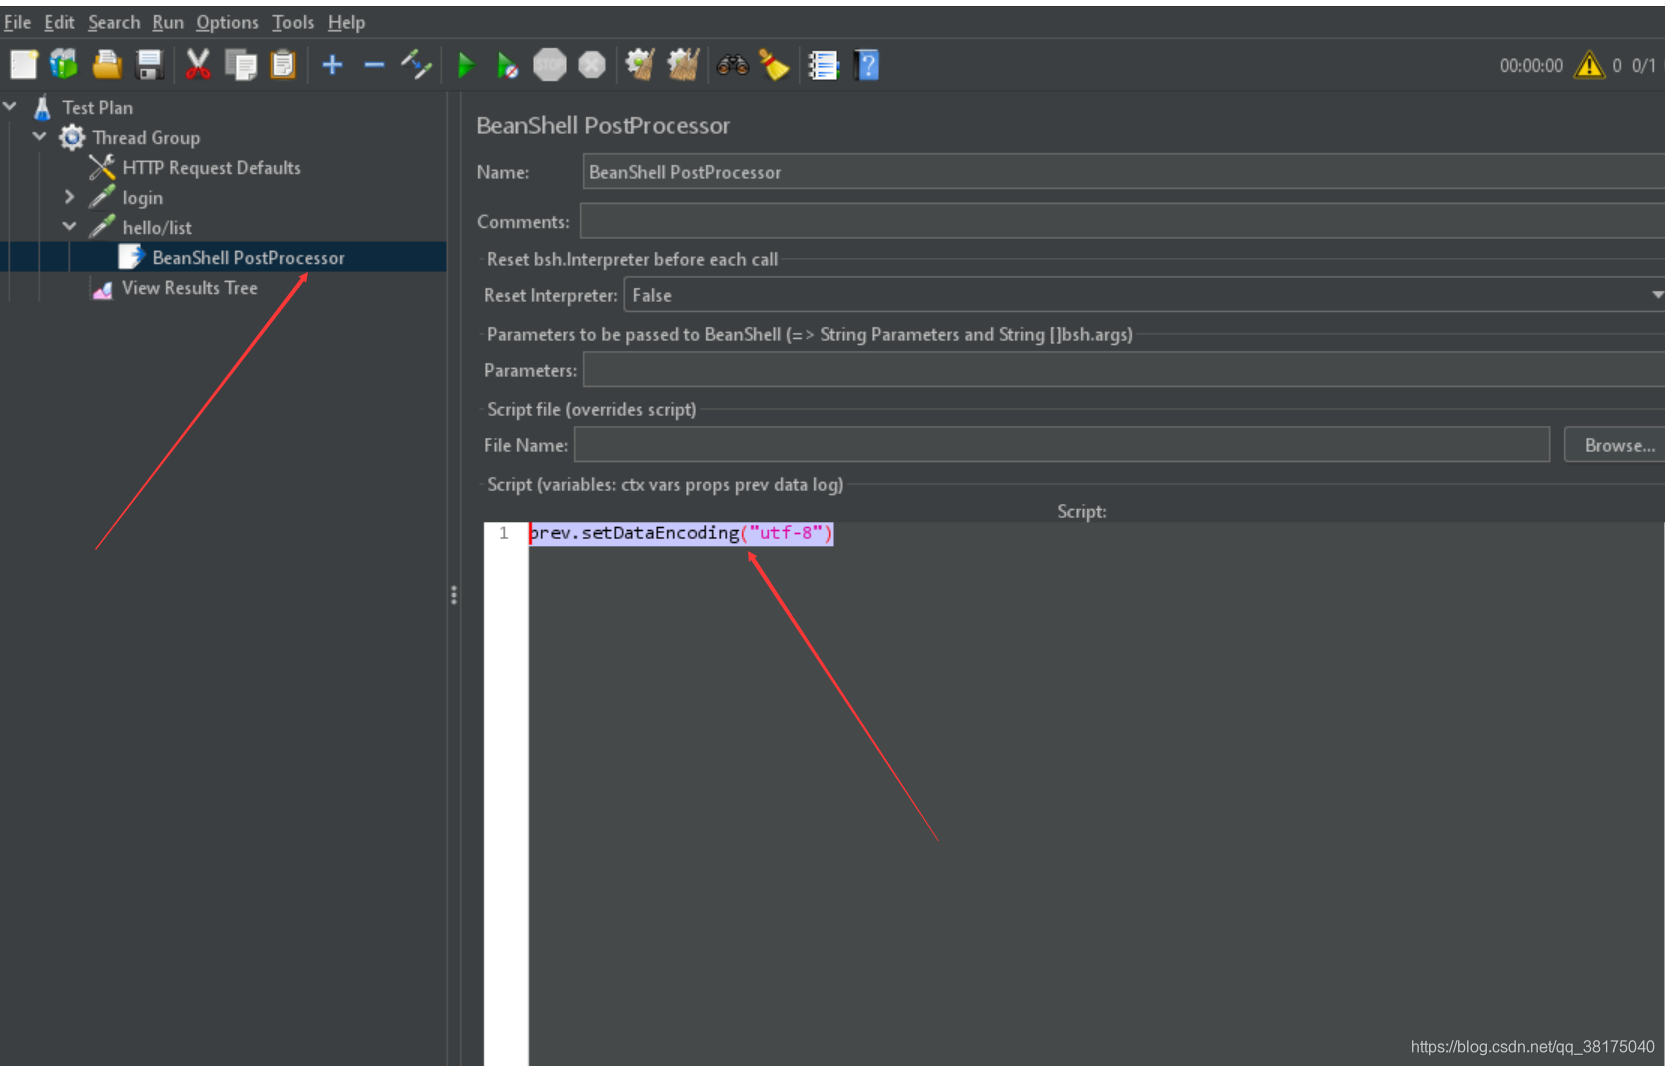Viewport: 1665px width, 1066px height.
Task: Click the Help question mark icon
Action: click(x=867, y=65)
